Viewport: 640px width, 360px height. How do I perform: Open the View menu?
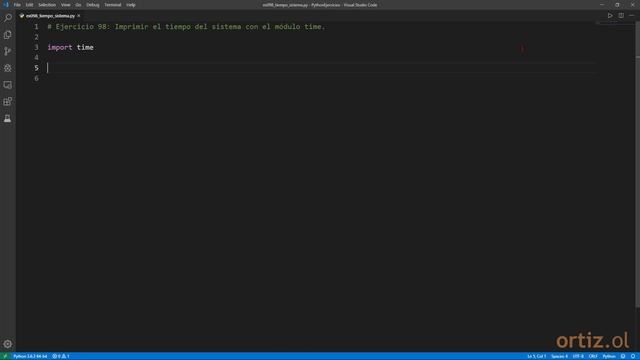[x=65, y=5]
